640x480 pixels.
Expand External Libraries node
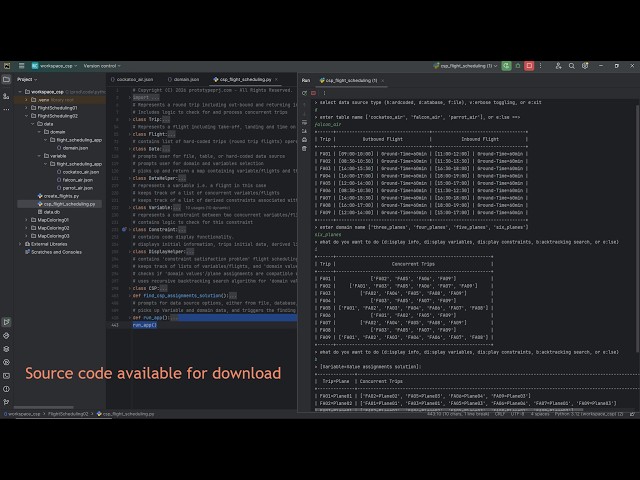[x=20, y=244]
